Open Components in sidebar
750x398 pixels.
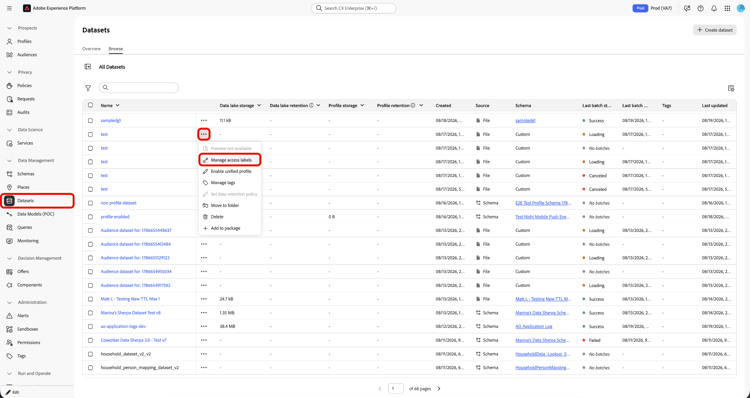point(30,285)
